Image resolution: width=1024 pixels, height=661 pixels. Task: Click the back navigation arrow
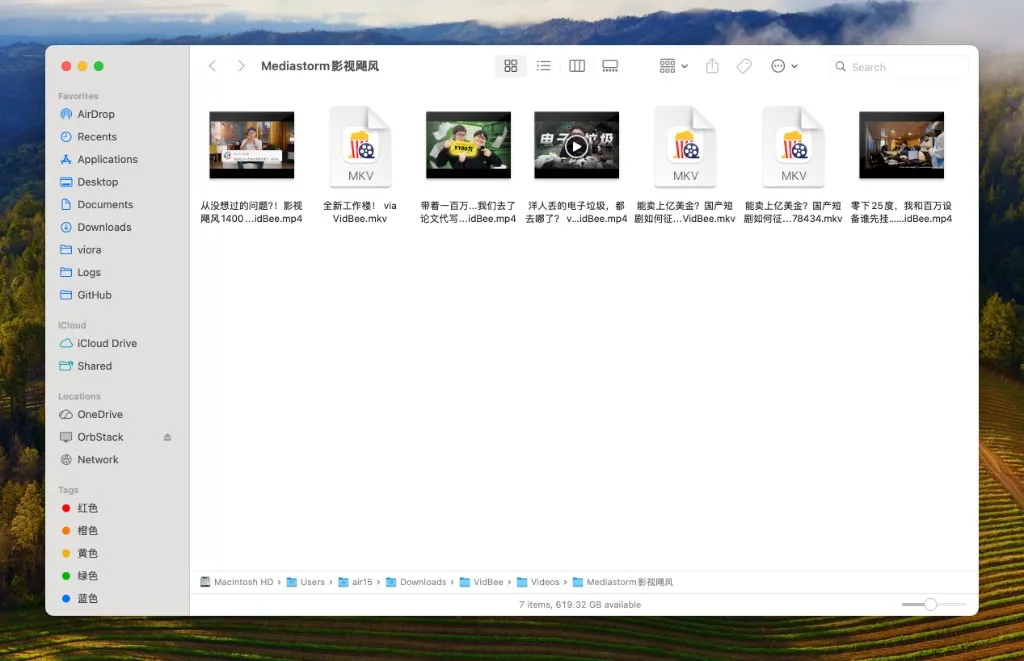tap(212, 66)
